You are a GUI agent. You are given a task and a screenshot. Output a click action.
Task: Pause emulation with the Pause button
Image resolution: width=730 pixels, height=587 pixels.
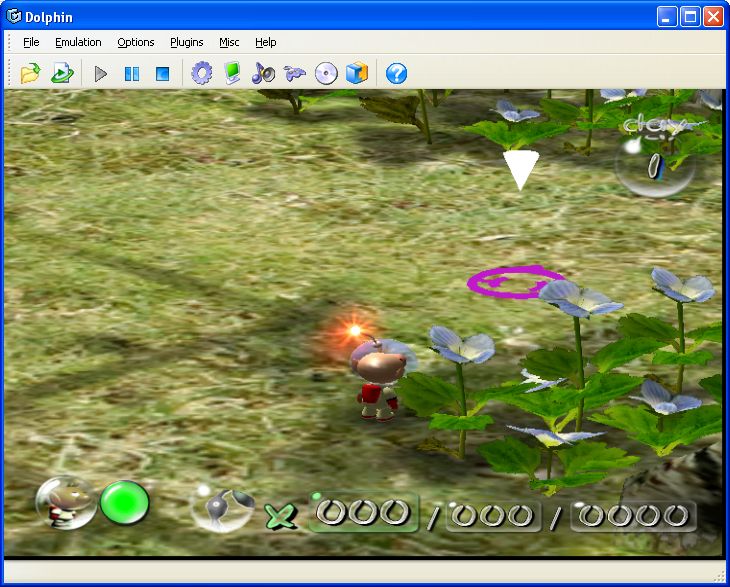point(132,74)
